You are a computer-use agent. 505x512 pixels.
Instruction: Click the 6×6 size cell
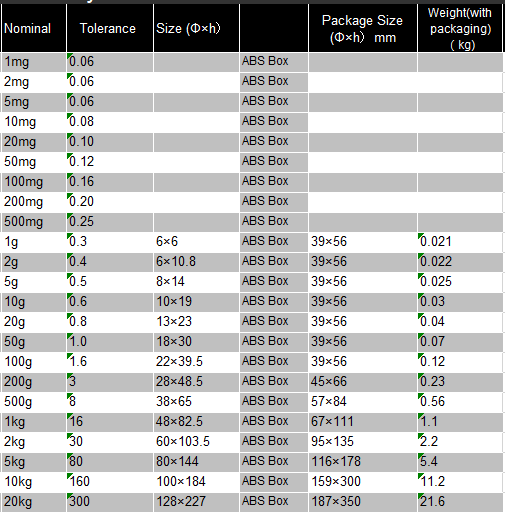[x=196, y=242]
